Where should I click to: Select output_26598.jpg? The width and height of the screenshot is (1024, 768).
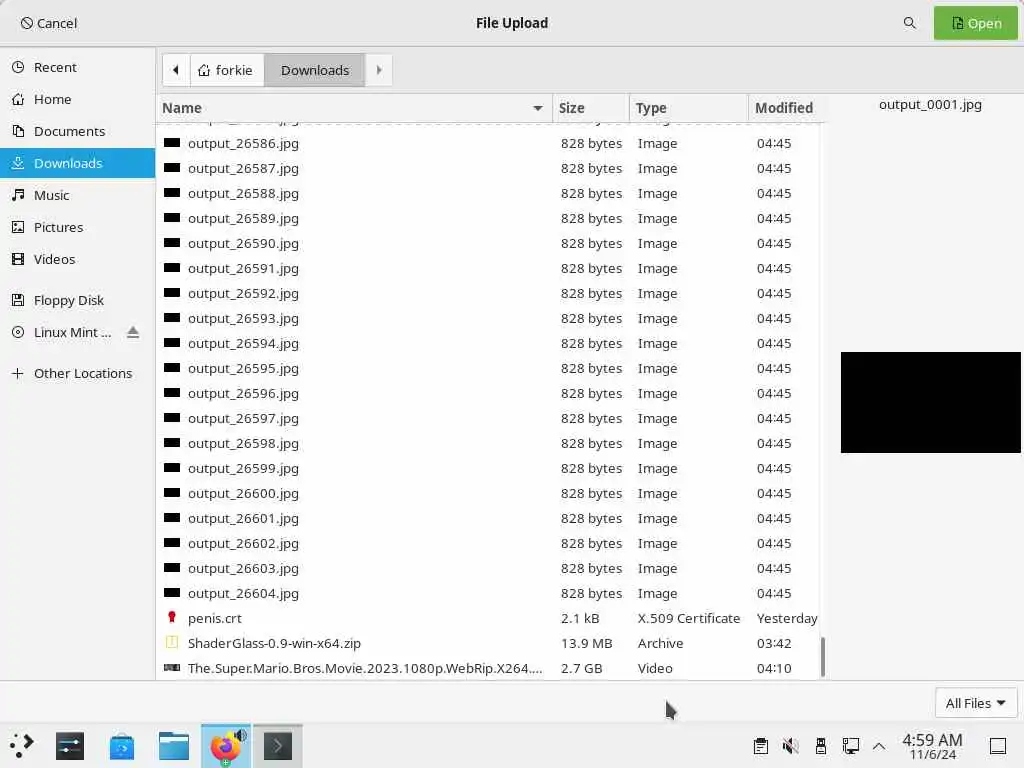[x=487, y=443]
